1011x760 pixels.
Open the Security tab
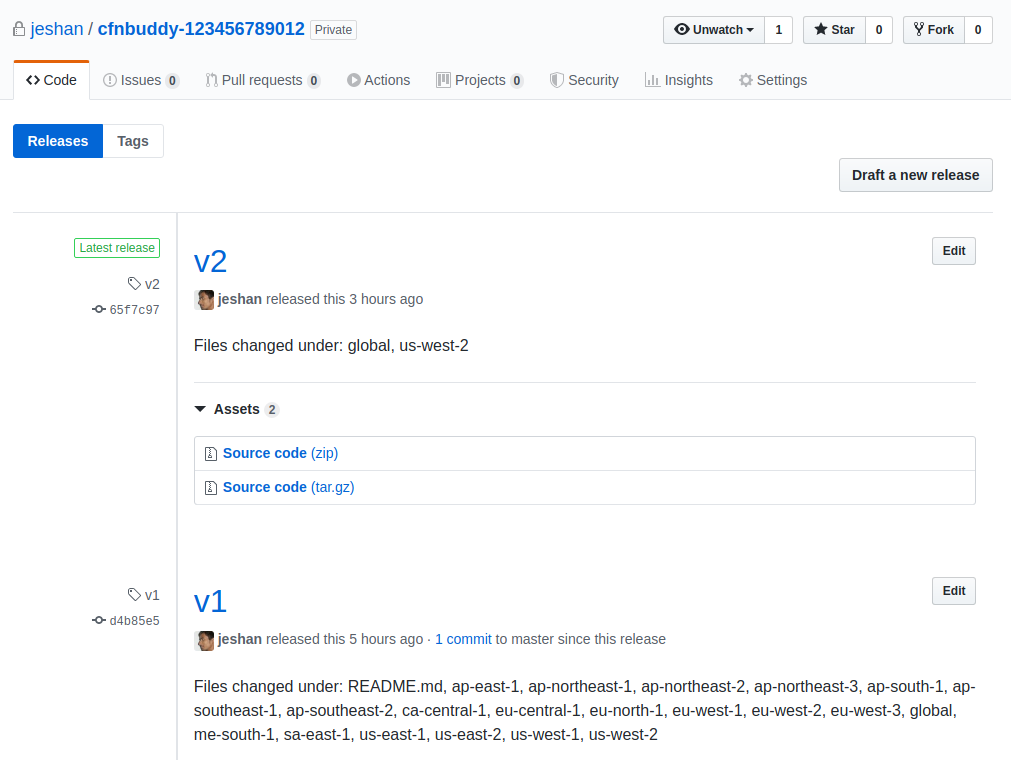(584, 80)
